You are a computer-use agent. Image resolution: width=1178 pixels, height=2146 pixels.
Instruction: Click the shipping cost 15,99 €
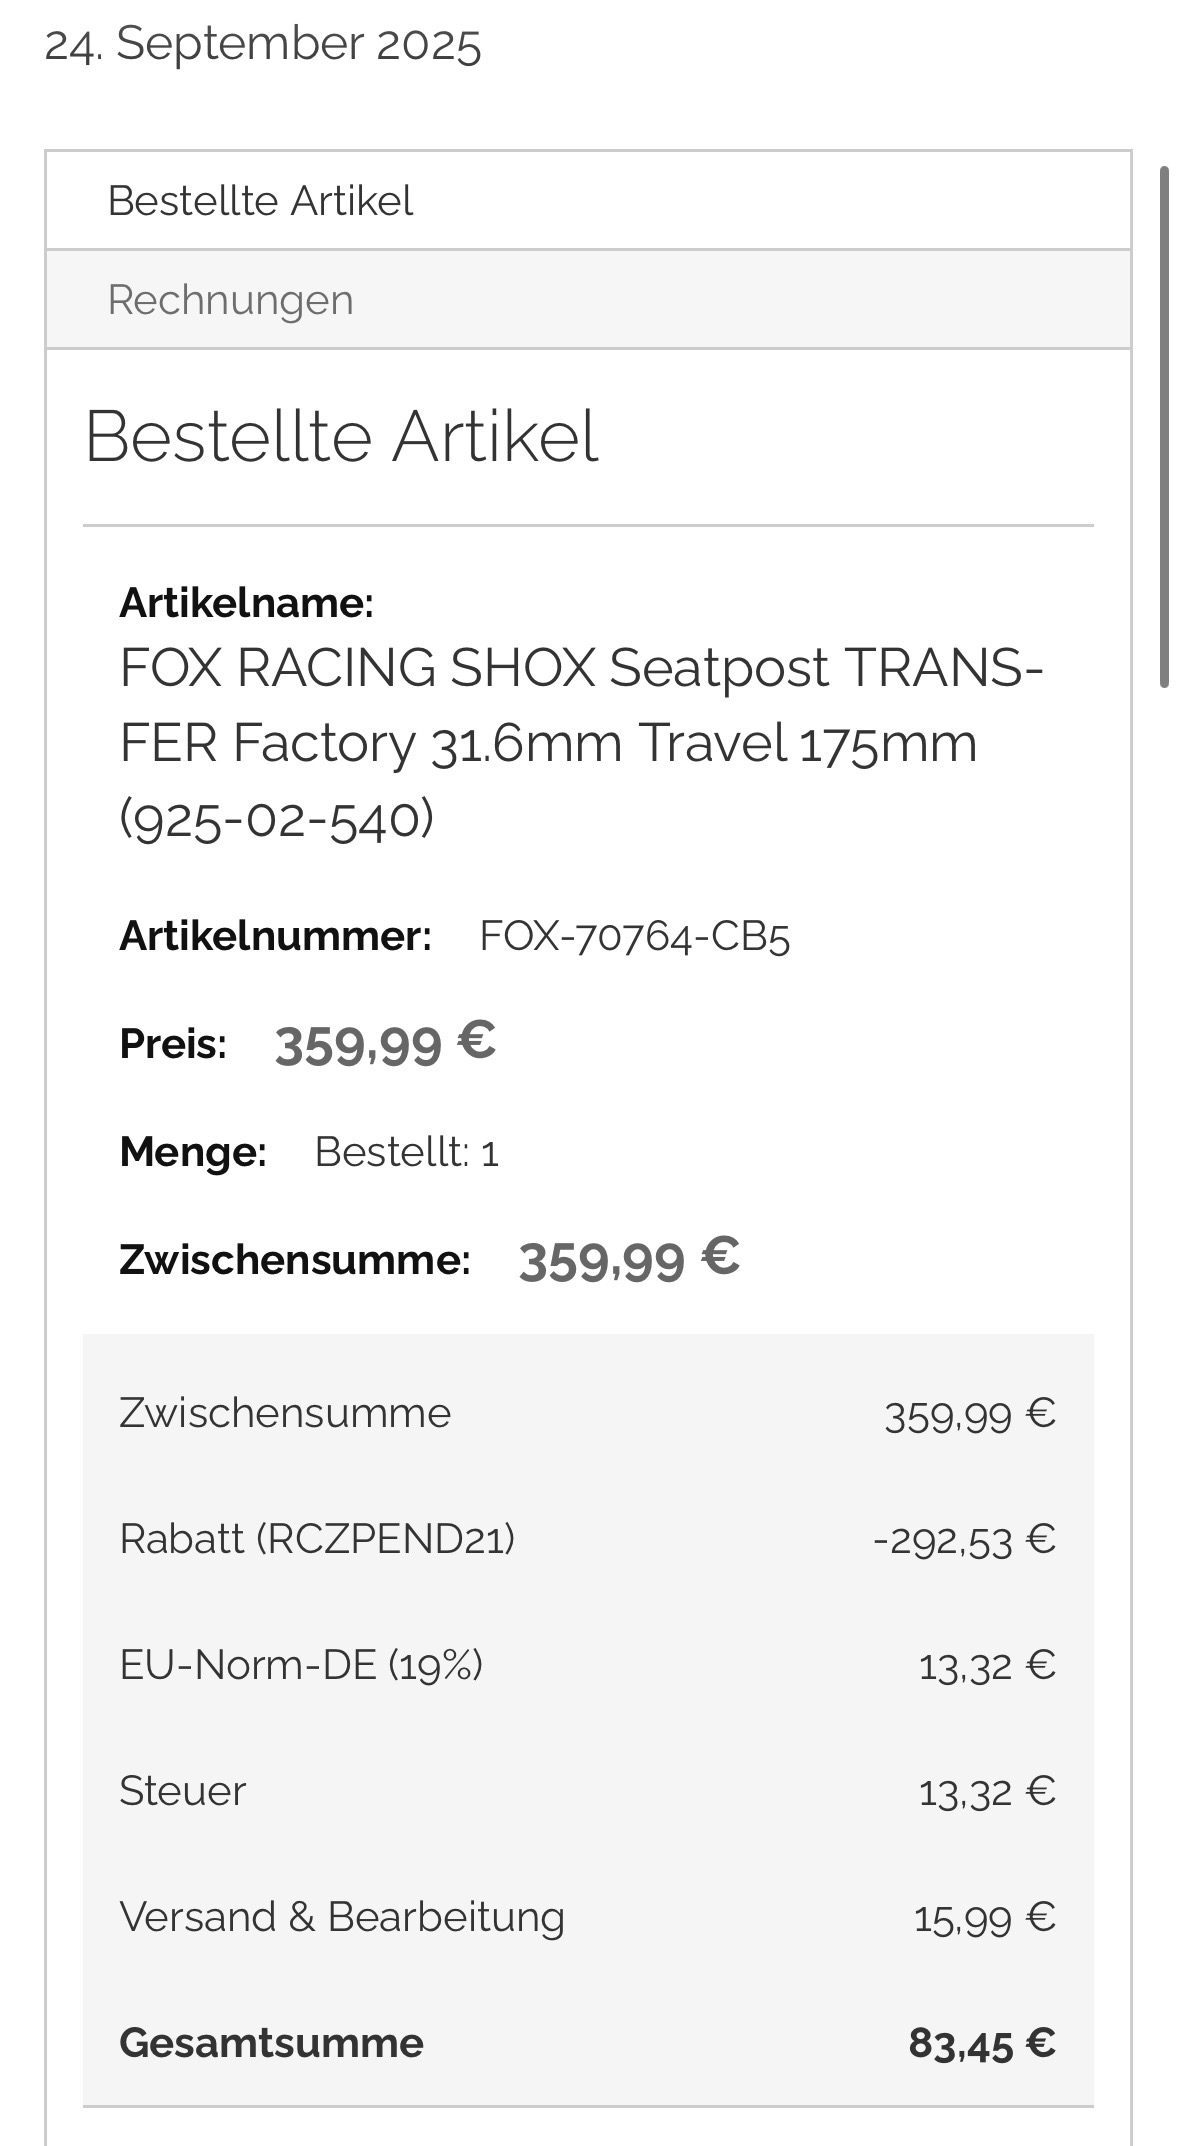984,1918
